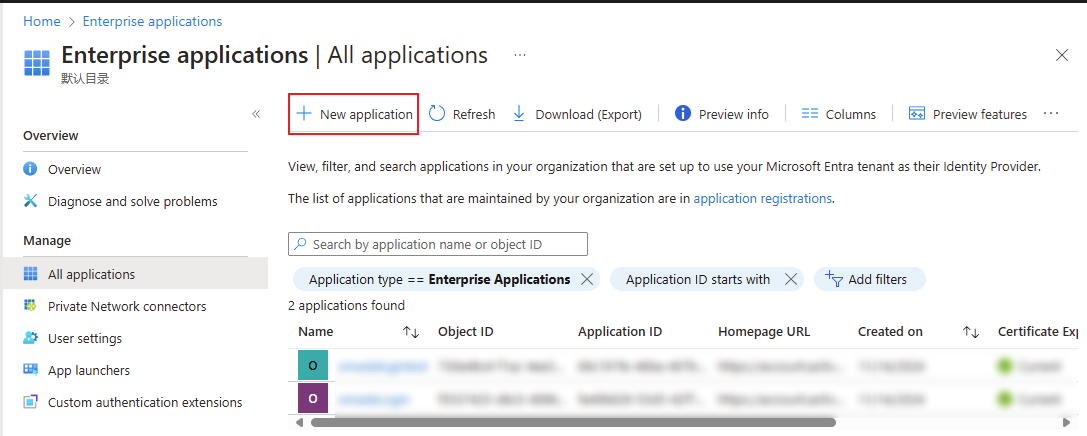Image resolution: width=1087 pixels, height=436 pixels.
Task: Click the magnifier icon in search box
Action: click(300, 244)
